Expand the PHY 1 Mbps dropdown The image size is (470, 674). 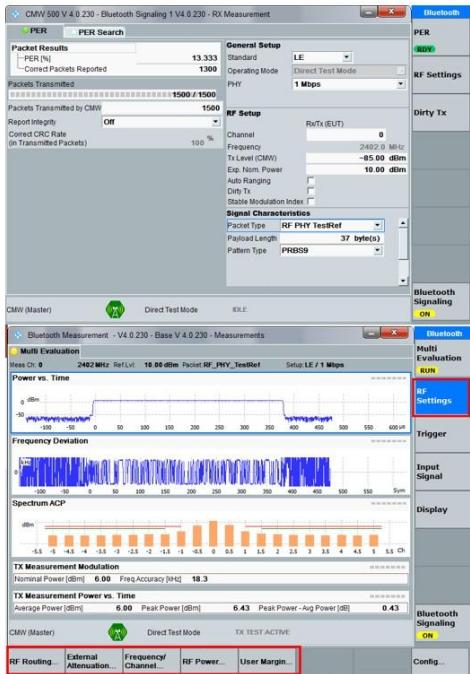[x=349, y=84]
